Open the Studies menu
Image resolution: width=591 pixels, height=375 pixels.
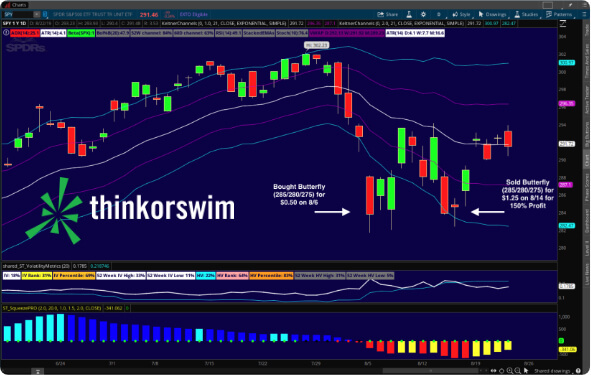pyautogui.click(x=526, y=14)
